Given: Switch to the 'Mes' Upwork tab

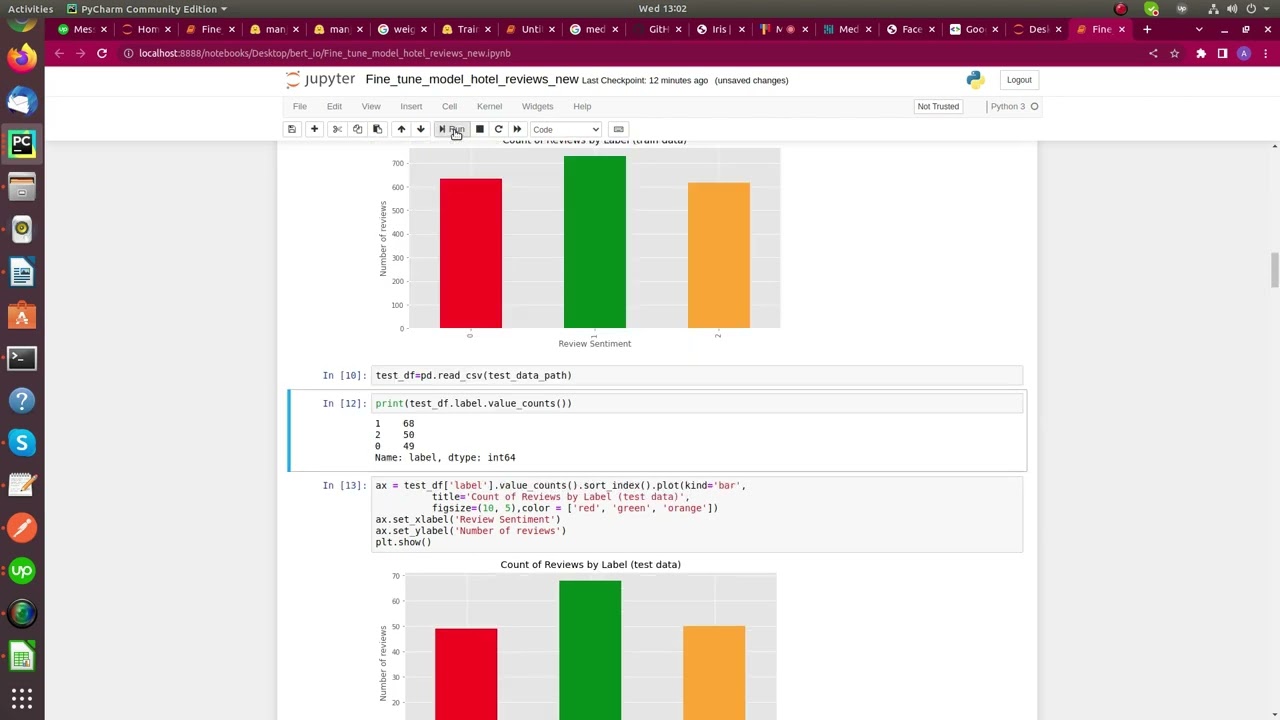Looking at the screenshot, I should click(84, 29).
